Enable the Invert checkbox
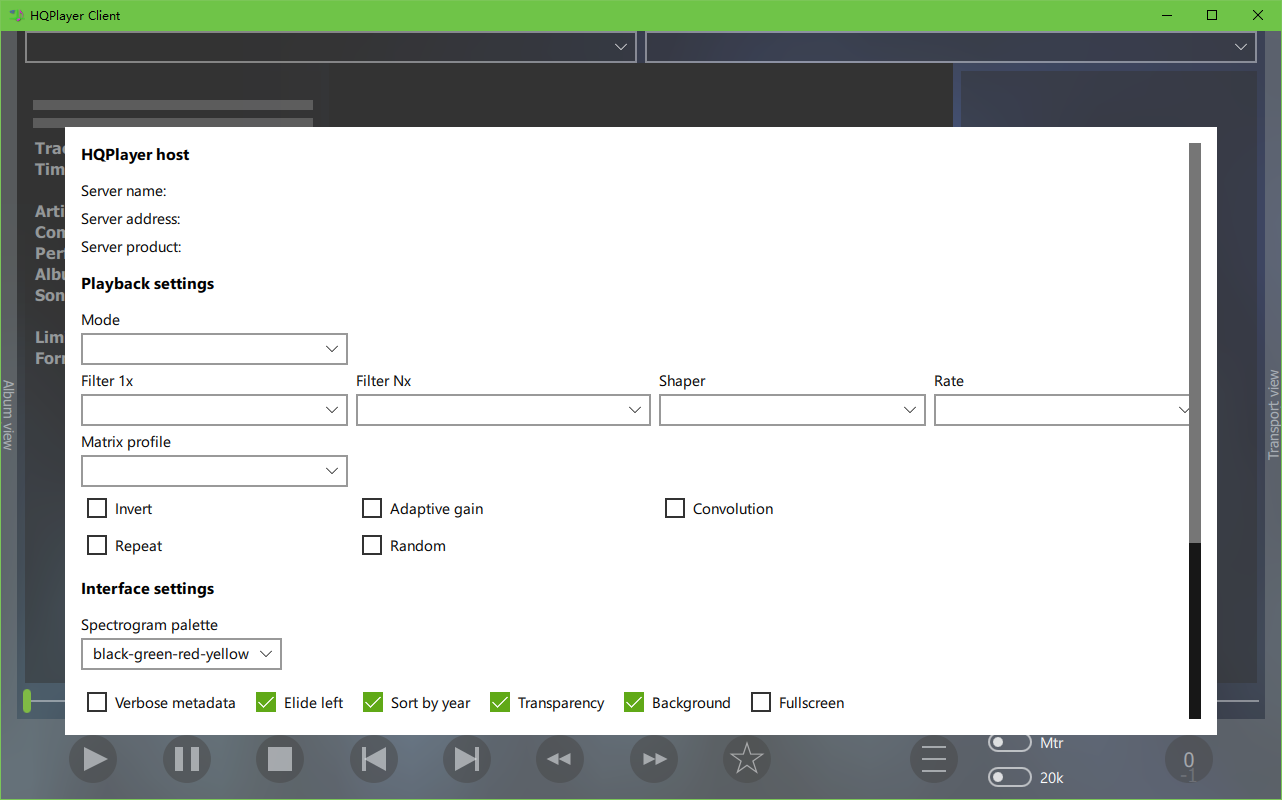Screen dimensions: 1282x800 coord(97,508)
